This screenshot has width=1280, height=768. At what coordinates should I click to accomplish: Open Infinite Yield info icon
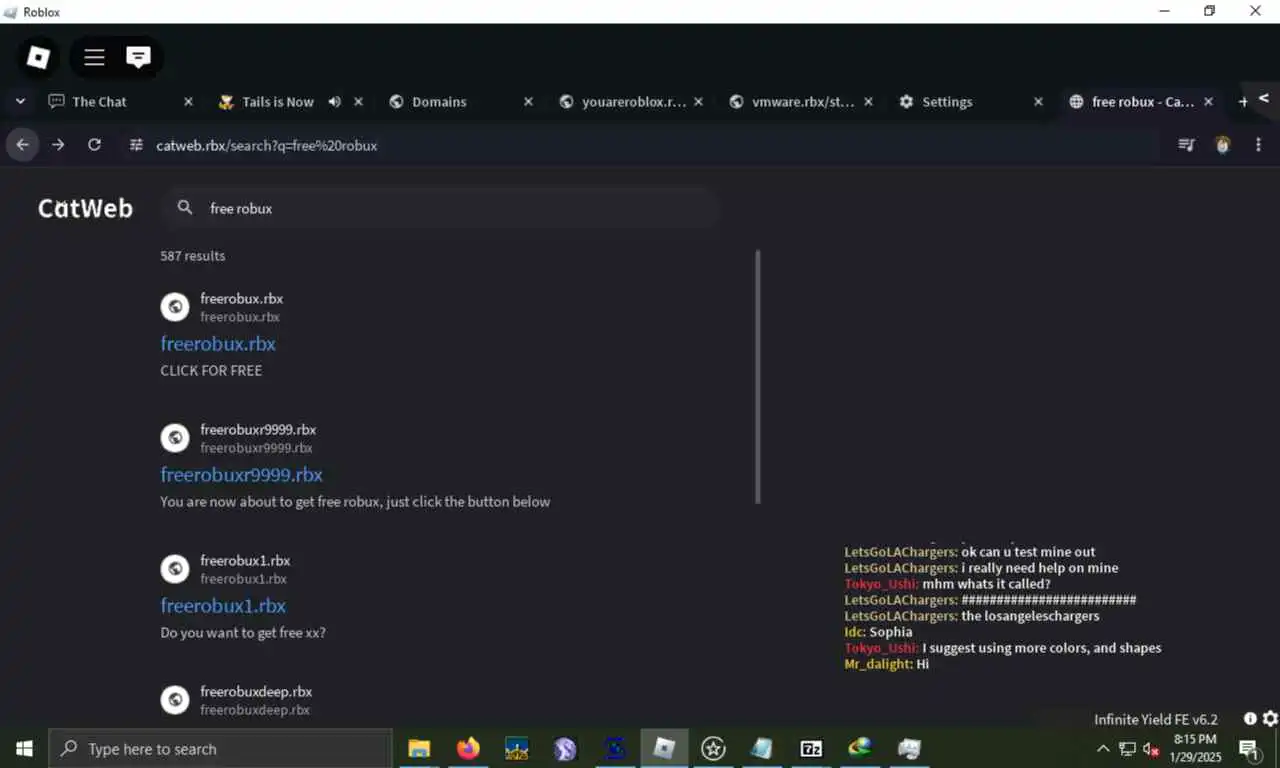[x=1250, y=719]
